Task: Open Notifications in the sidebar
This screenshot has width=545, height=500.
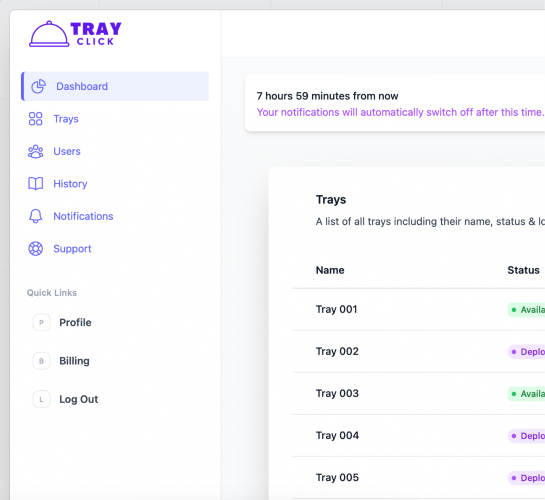Action: click(x=83, y=216)
